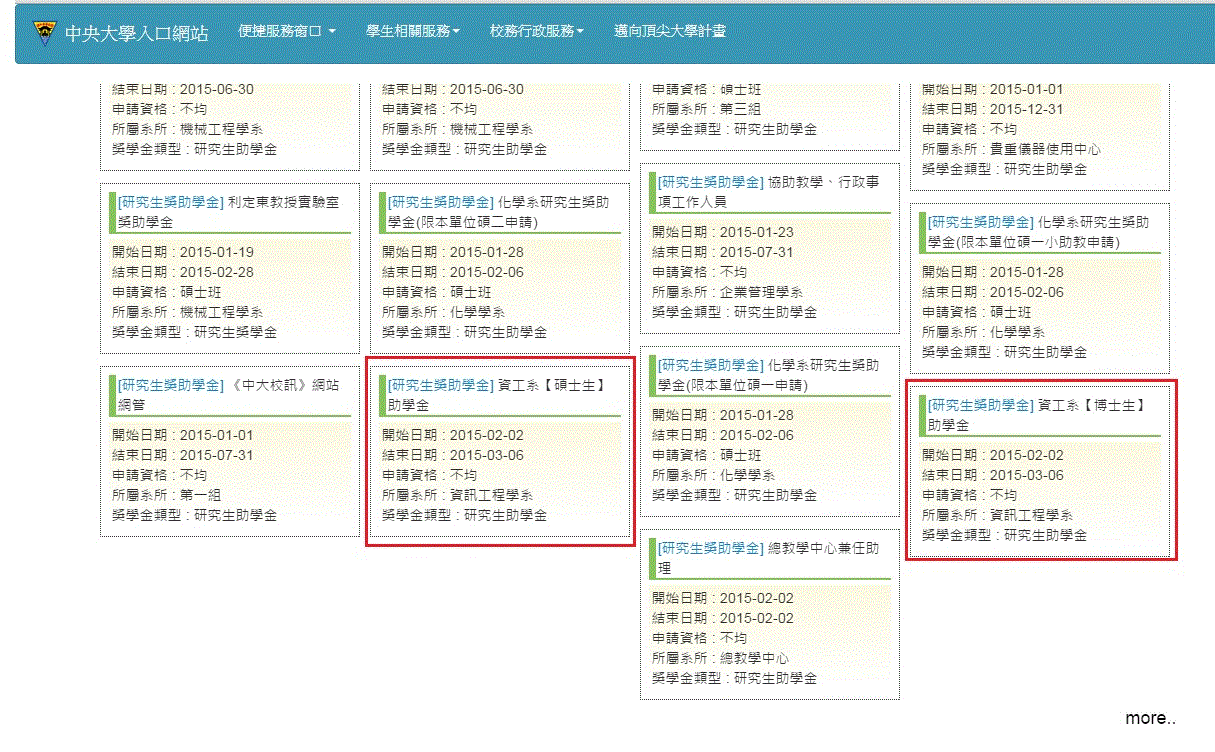1215x752 pixels.
Task: Expand the 便捷服務窗口 dropdown menu
Action: click(x=286, y=31)
